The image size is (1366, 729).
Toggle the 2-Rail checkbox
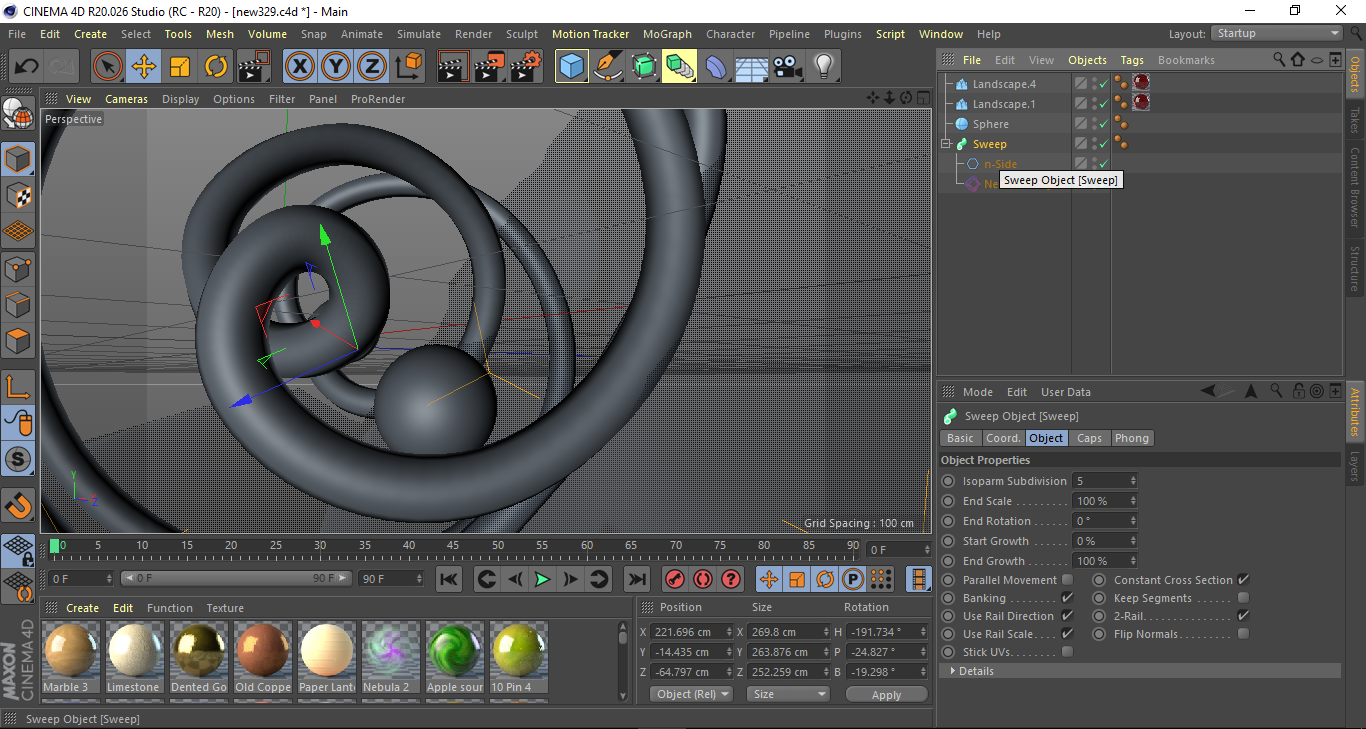[1243, 616]
